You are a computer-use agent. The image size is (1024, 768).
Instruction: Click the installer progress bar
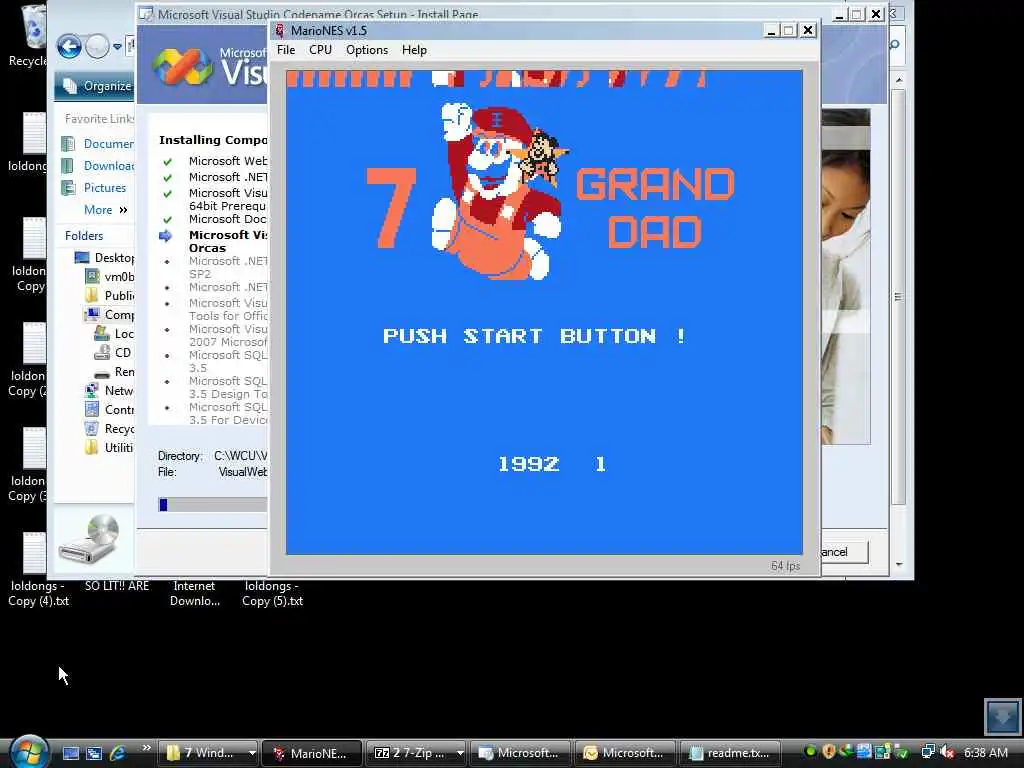pyautogui.click(x=213, y=504)
